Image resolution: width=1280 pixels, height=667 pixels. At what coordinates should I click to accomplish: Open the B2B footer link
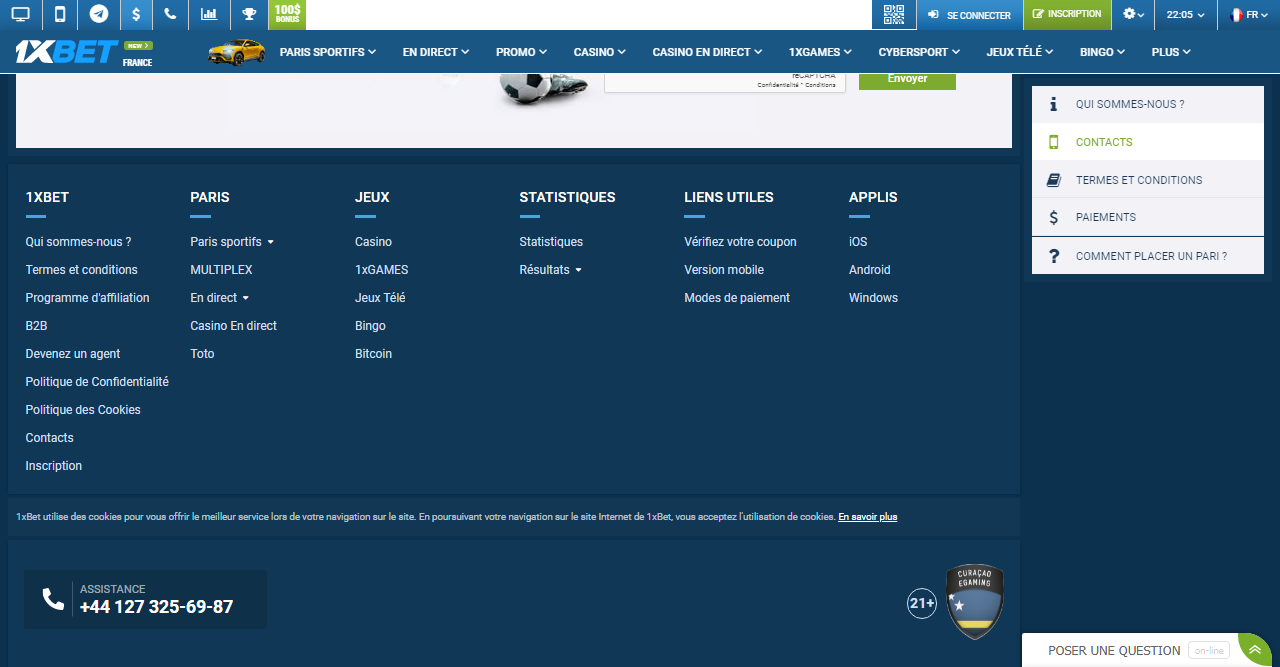point(36,326)
